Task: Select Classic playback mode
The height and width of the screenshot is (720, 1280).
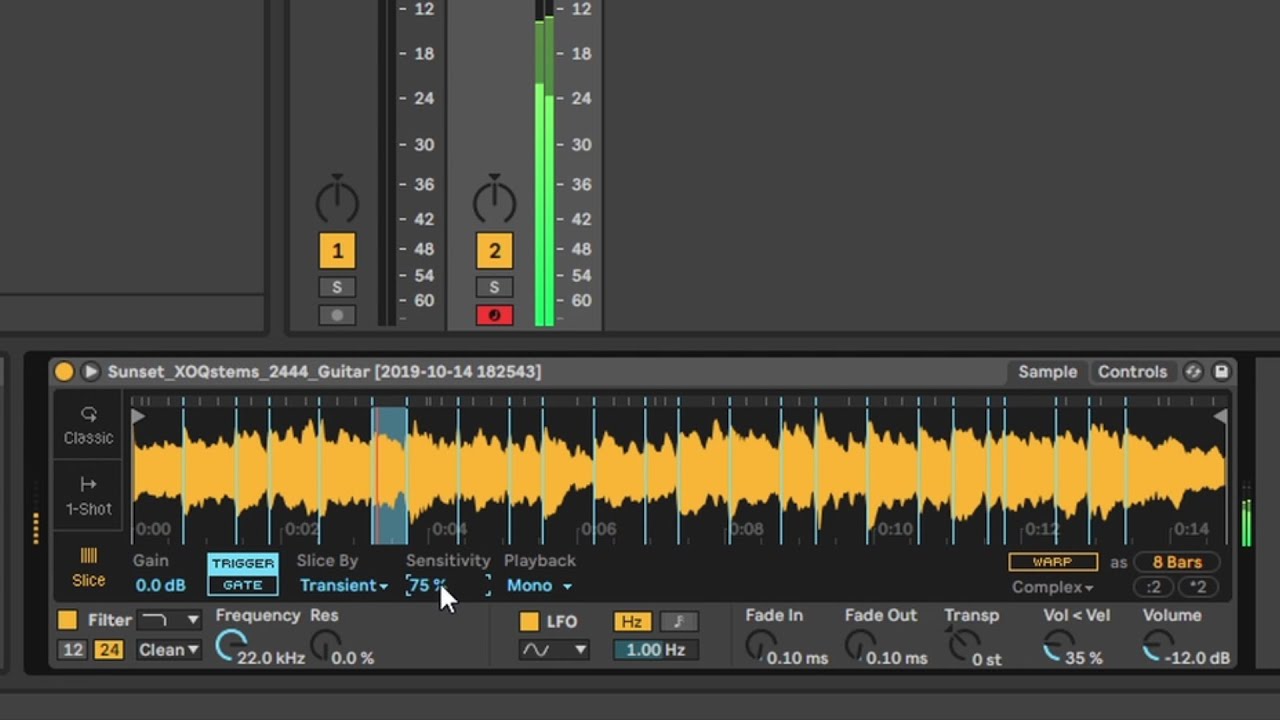Action: [x=88, y=425]
